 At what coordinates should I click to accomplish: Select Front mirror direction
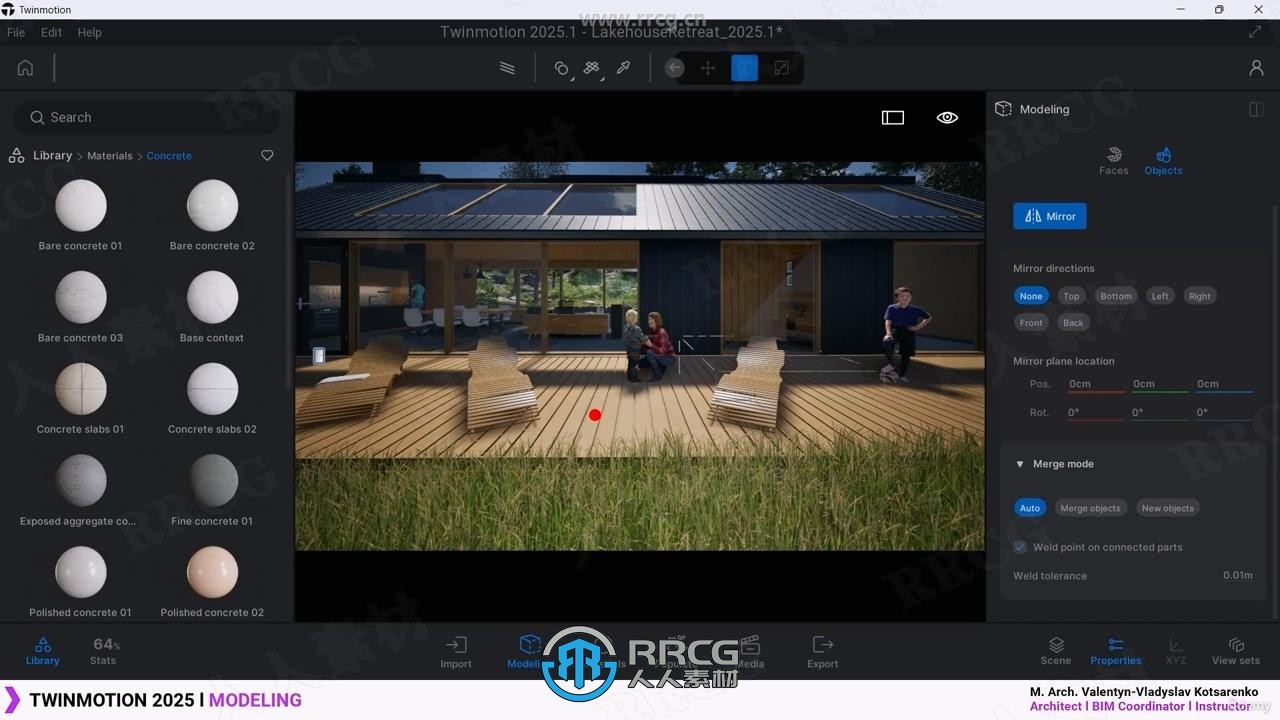1031,323
